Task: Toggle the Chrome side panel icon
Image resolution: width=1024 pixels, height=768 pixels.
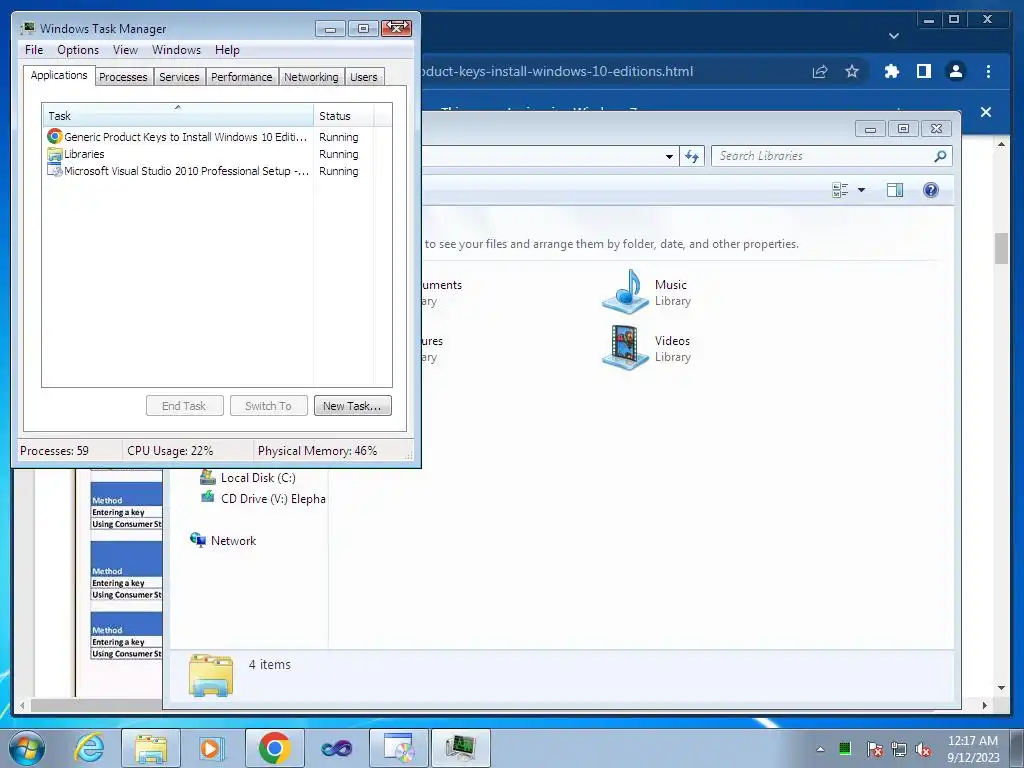Action: click(x=923, y=71)
